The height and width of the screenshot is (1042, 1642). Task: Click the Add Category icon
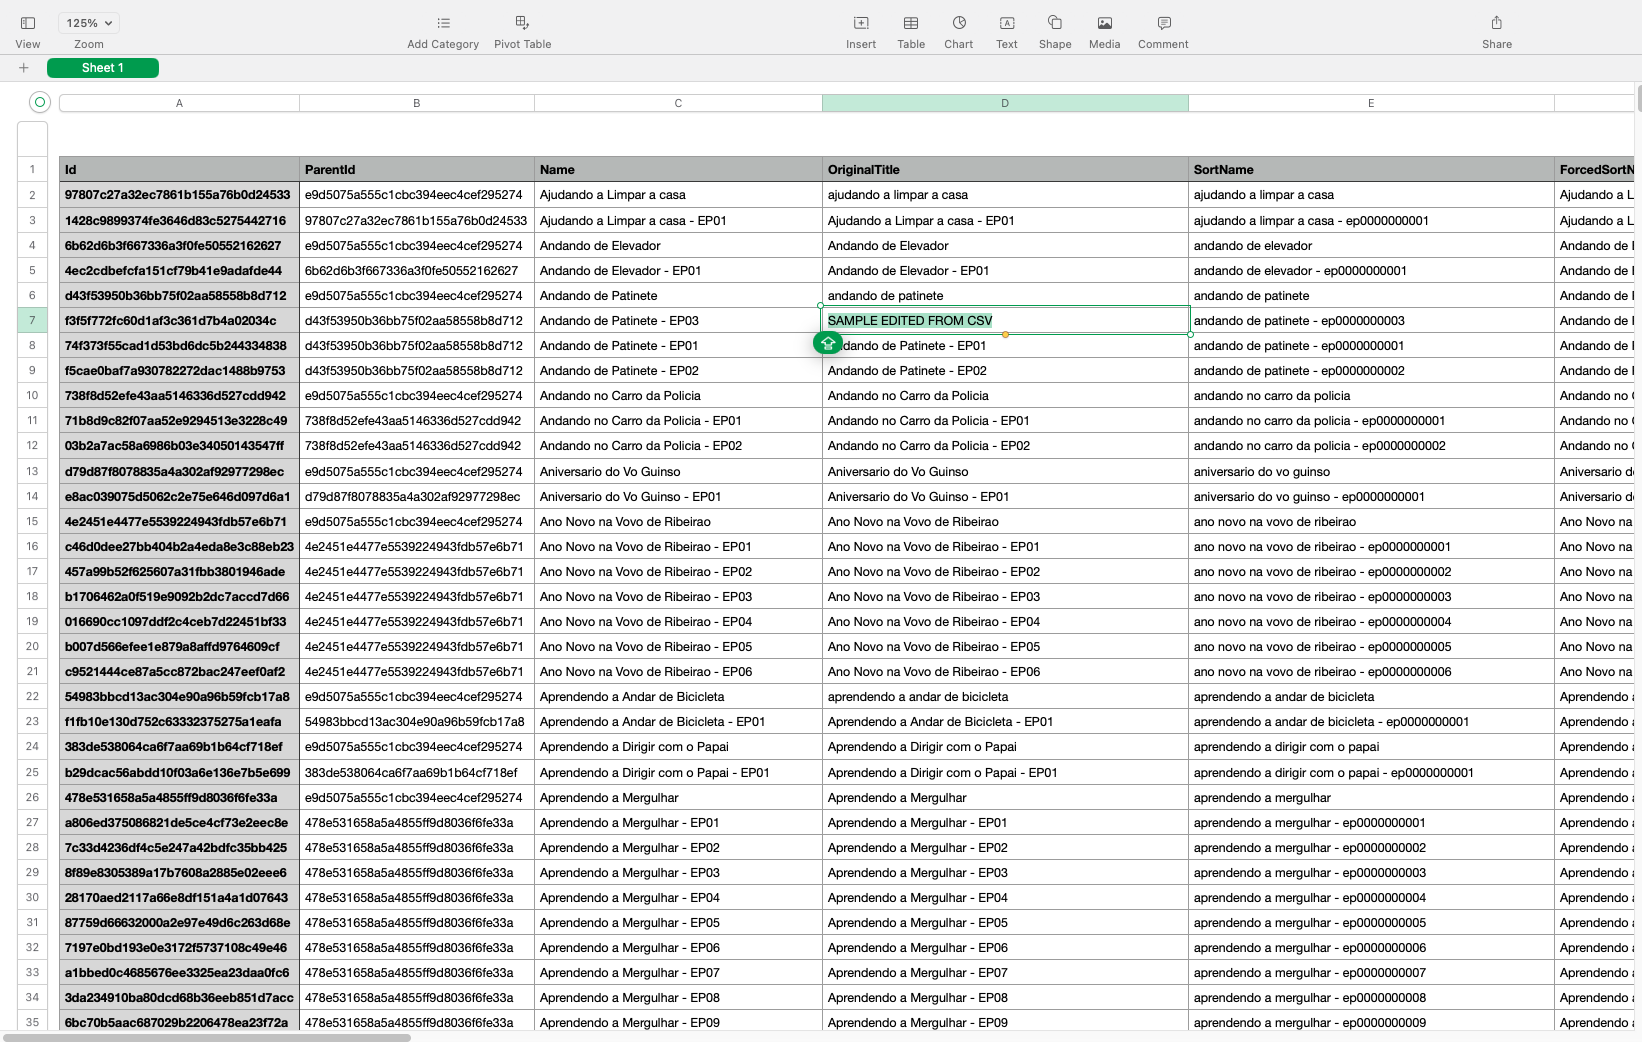click(443, 23)
